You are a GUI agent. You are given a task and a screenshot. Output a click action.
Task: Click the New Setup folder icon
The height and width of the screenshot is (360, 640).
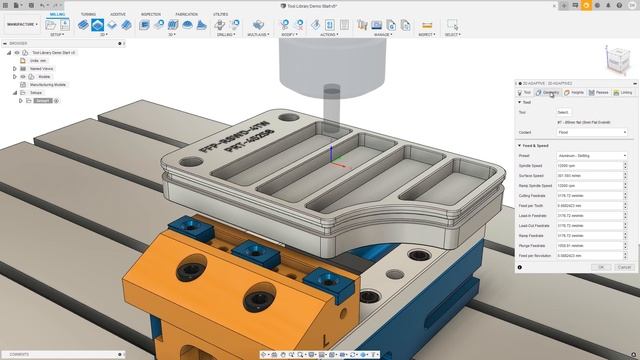click(50, 25)
